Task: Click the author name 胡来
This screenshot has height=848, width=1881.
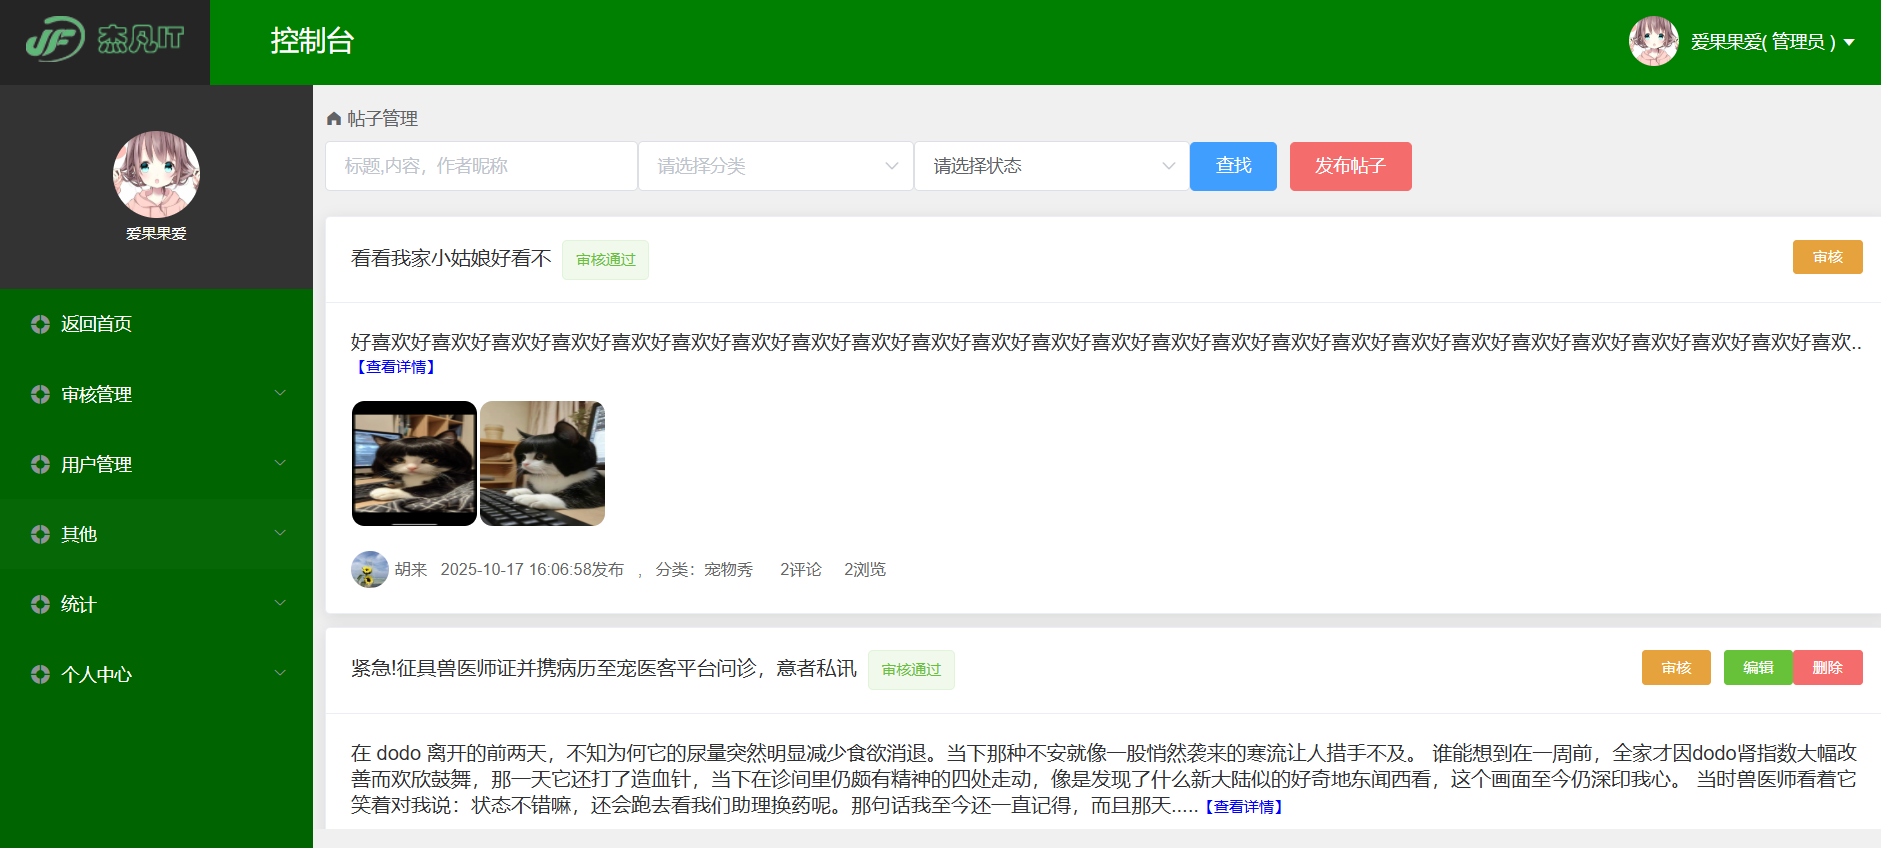Action: 411,570
